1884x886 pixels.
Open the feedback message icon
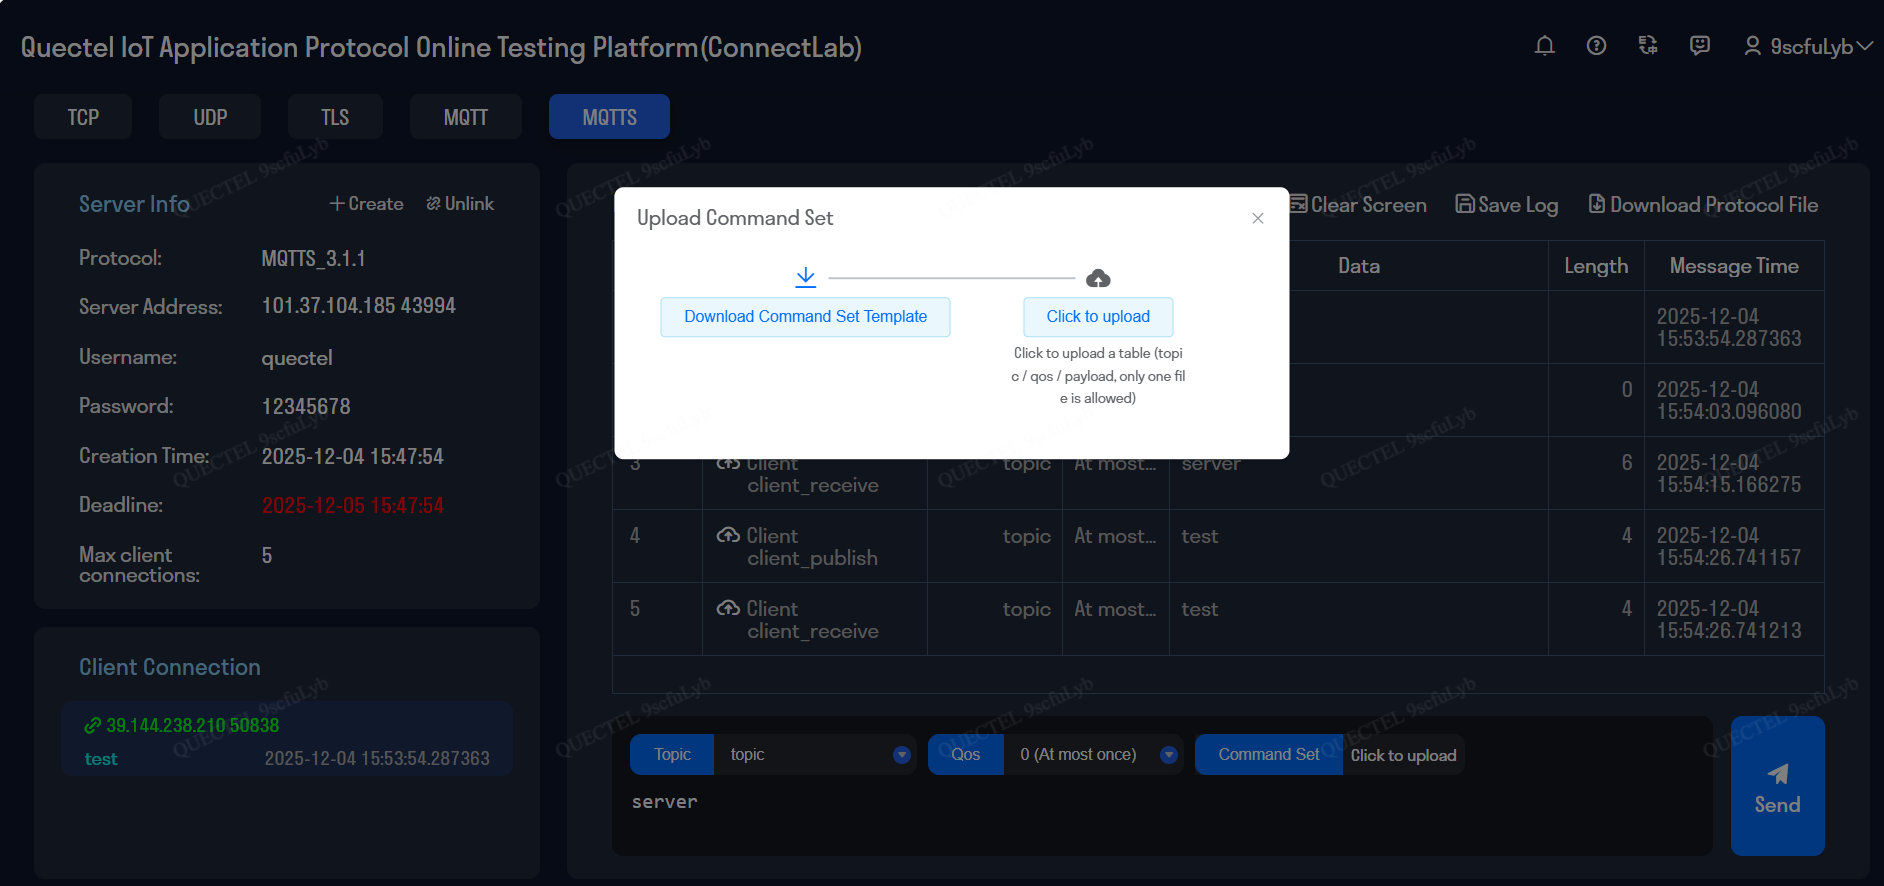1699,46
